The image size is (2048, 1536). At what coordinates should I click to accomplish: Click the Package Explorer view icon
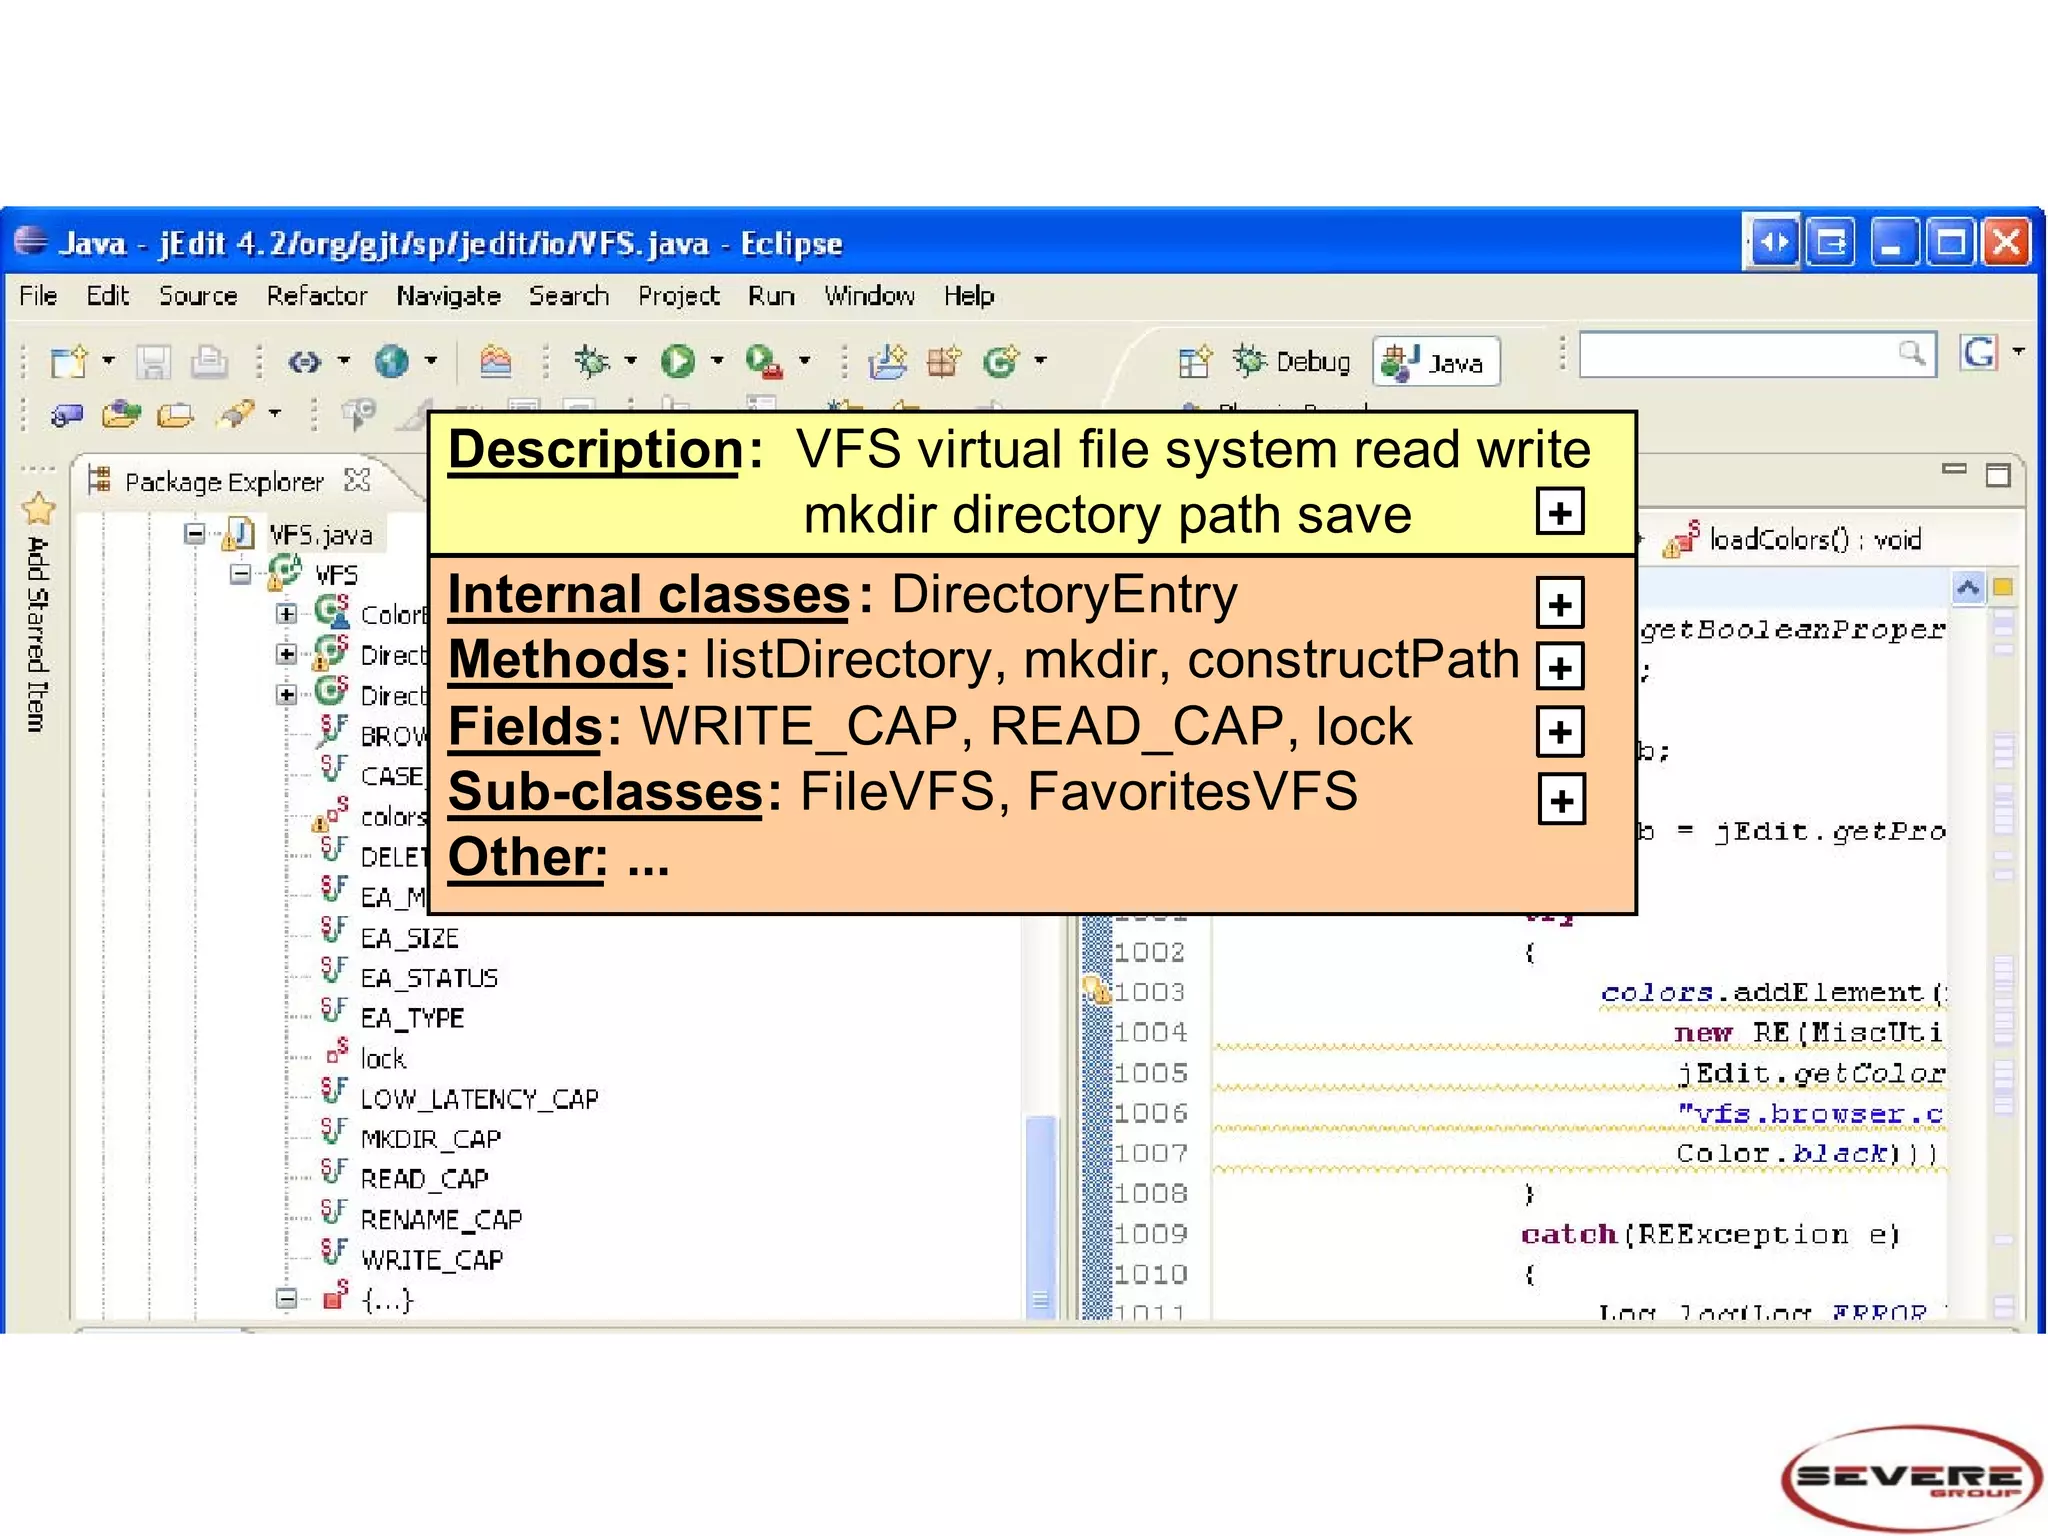pos(99,481)
